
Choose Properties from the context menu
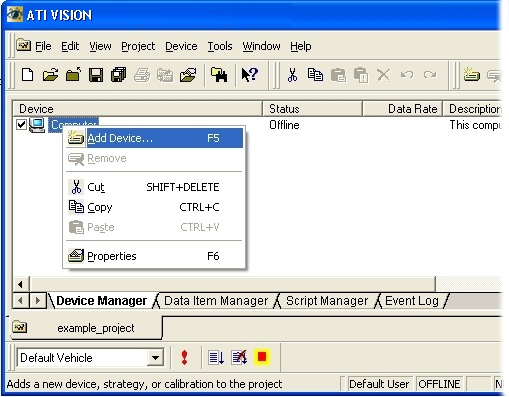click(x=154, y=256)
